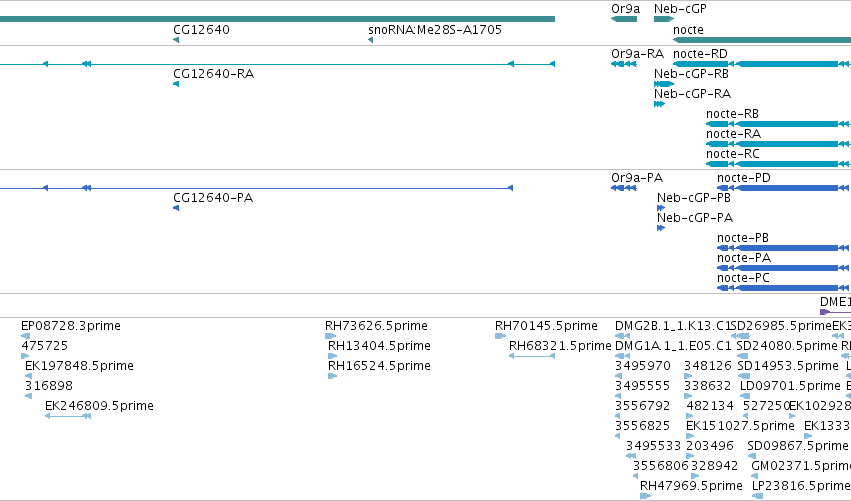The width and height of the screenshot is (851, 501).
Task: Click the RH47969.5prime EST label
Action: 691,486
